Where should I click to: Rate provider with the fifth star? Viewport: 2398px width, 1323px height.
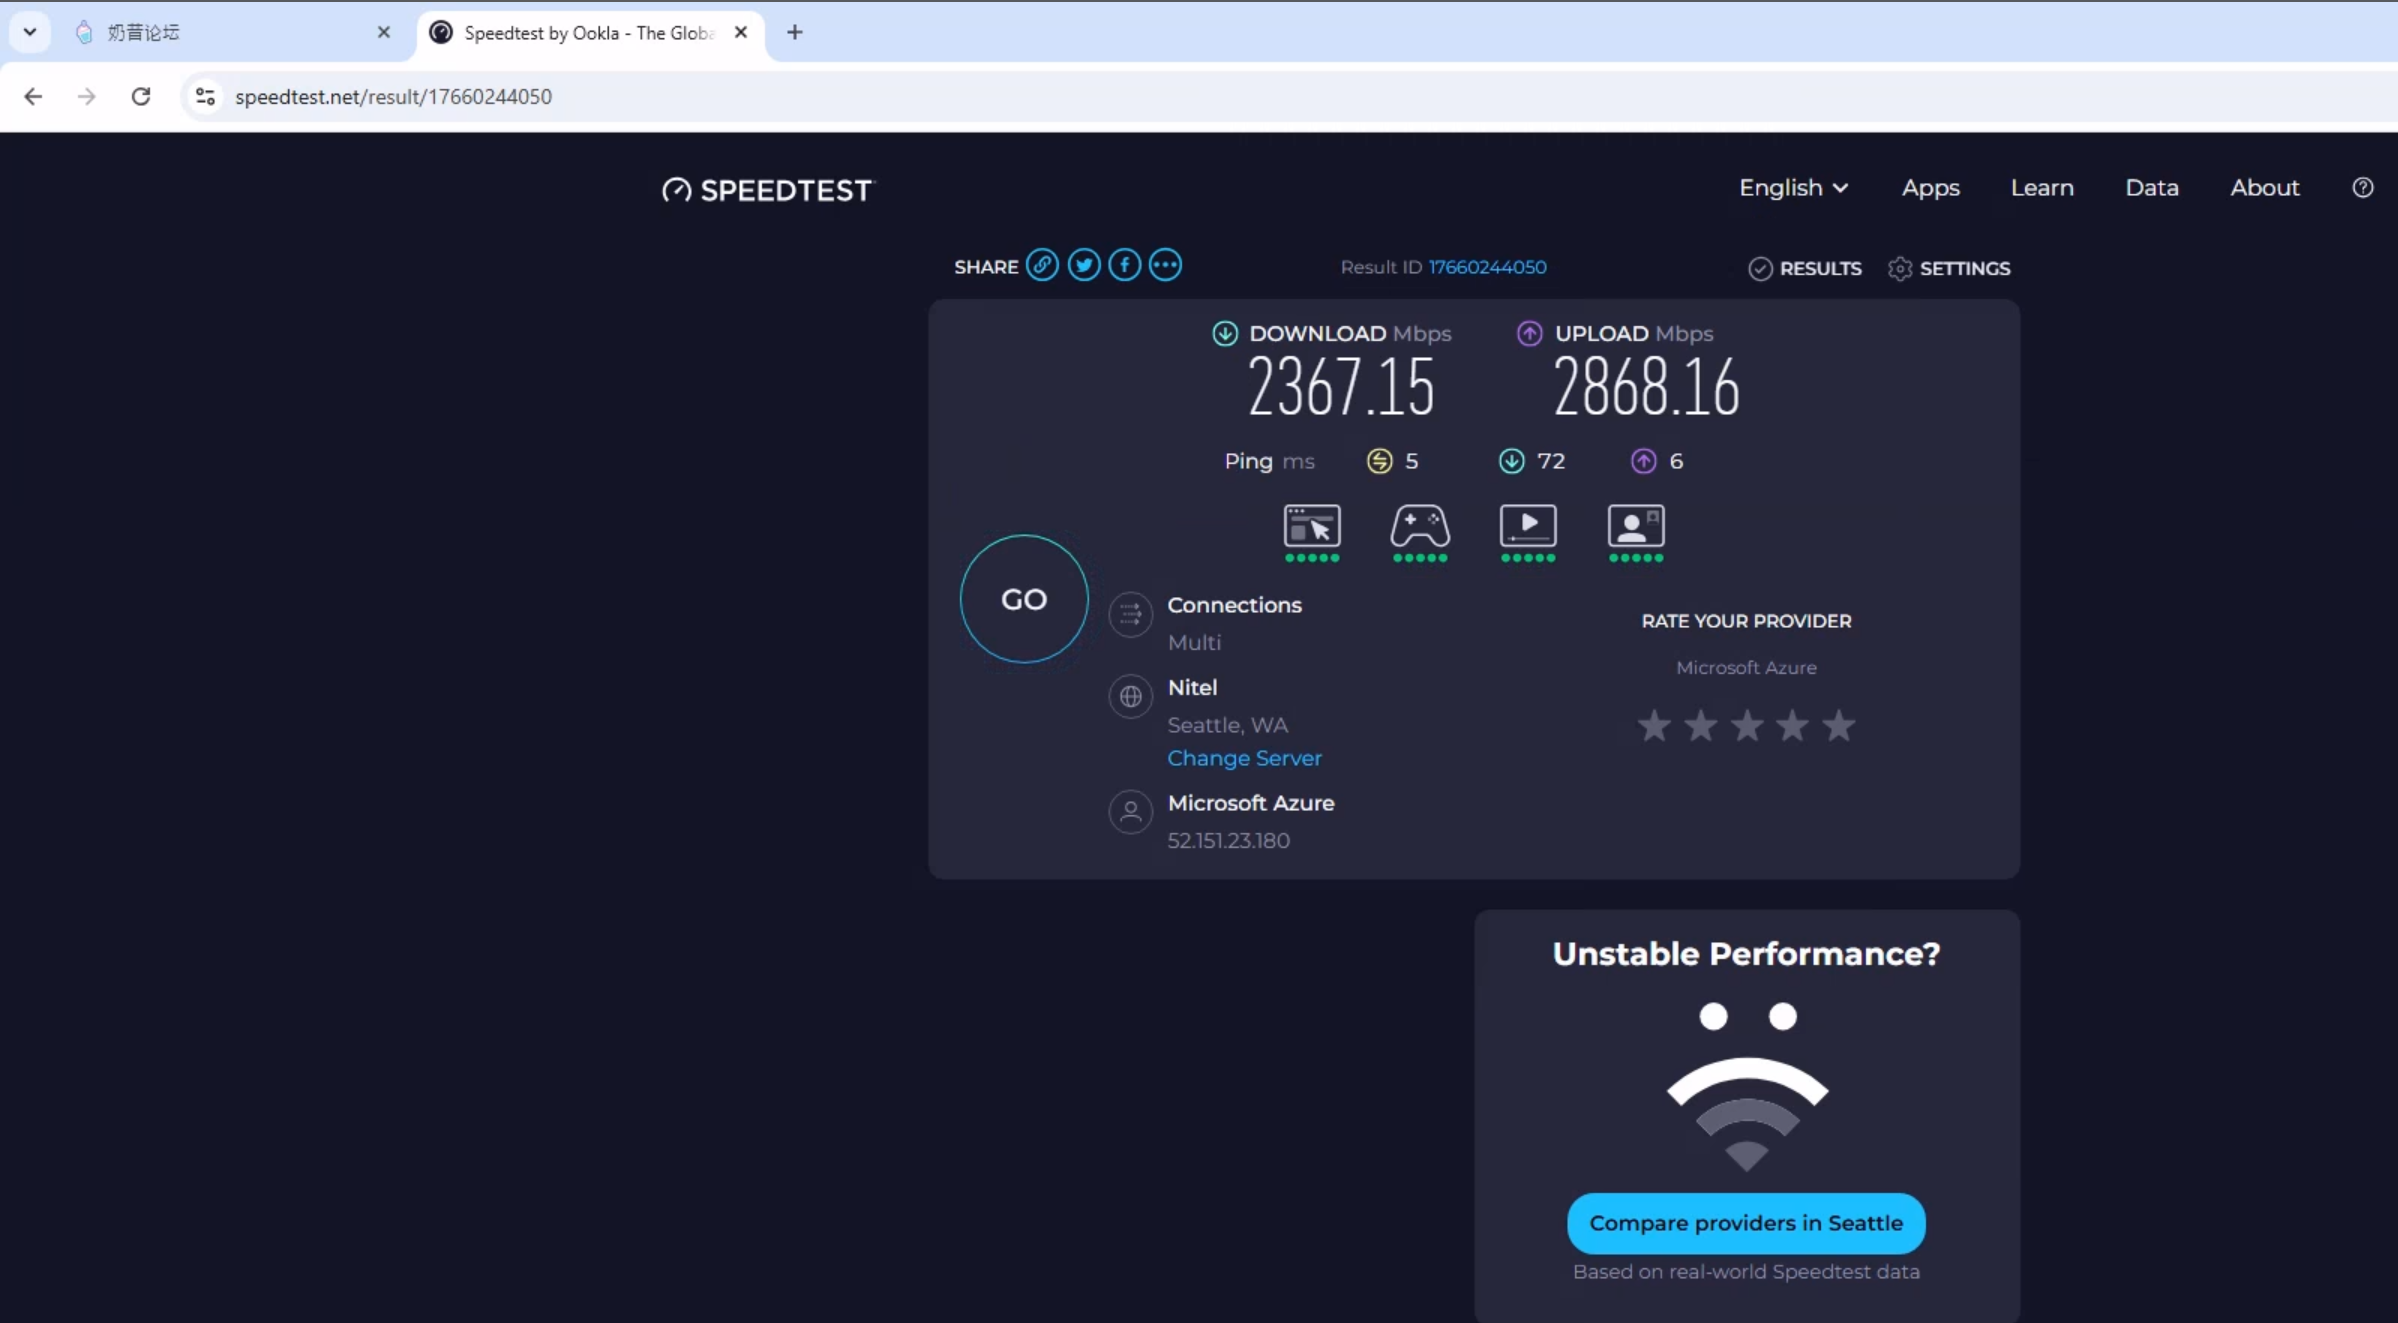click(x=1838, y=726)
